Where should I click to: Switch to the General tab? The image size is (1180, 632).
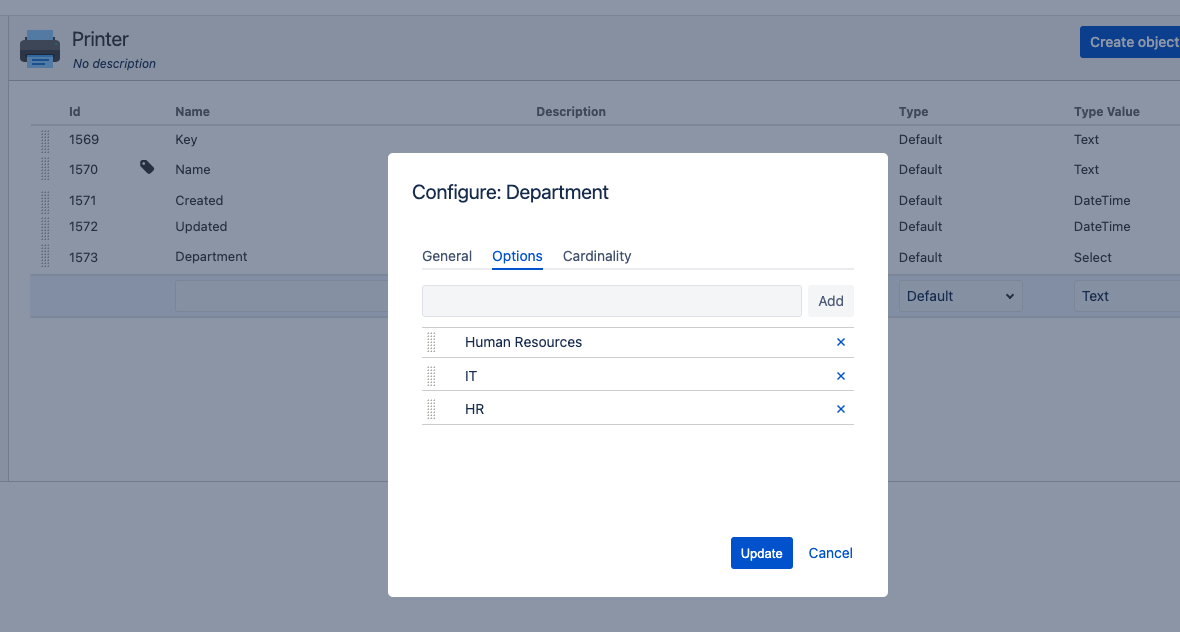point(447,256)
